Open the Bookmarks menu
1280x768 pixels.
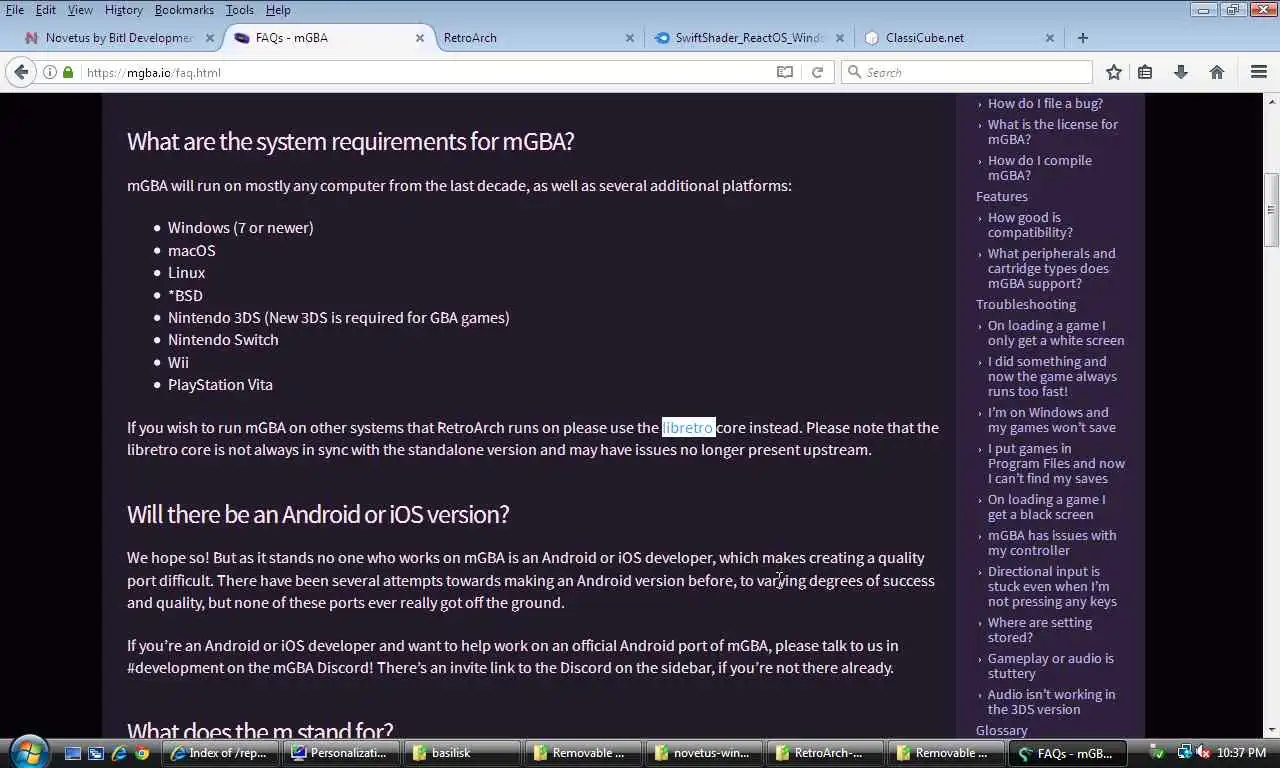tap(184, 10)
